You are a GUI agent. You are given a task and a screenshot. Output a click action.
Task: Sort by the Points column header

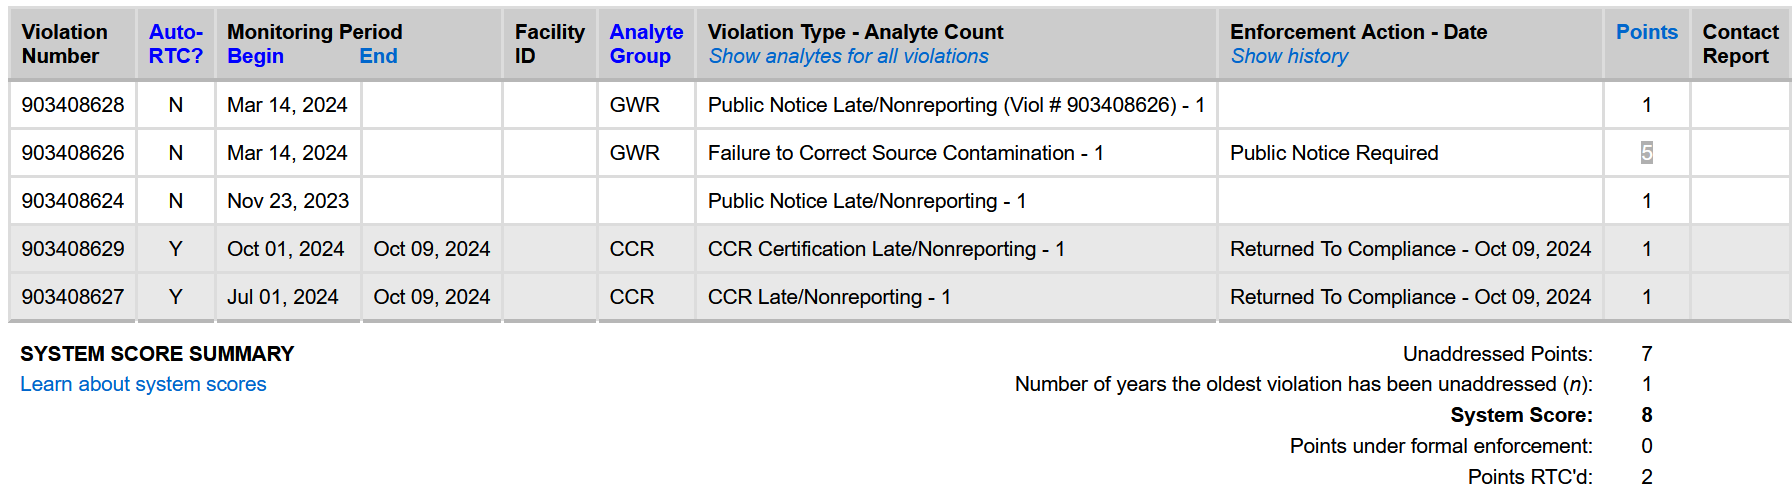coord(1646,32)
